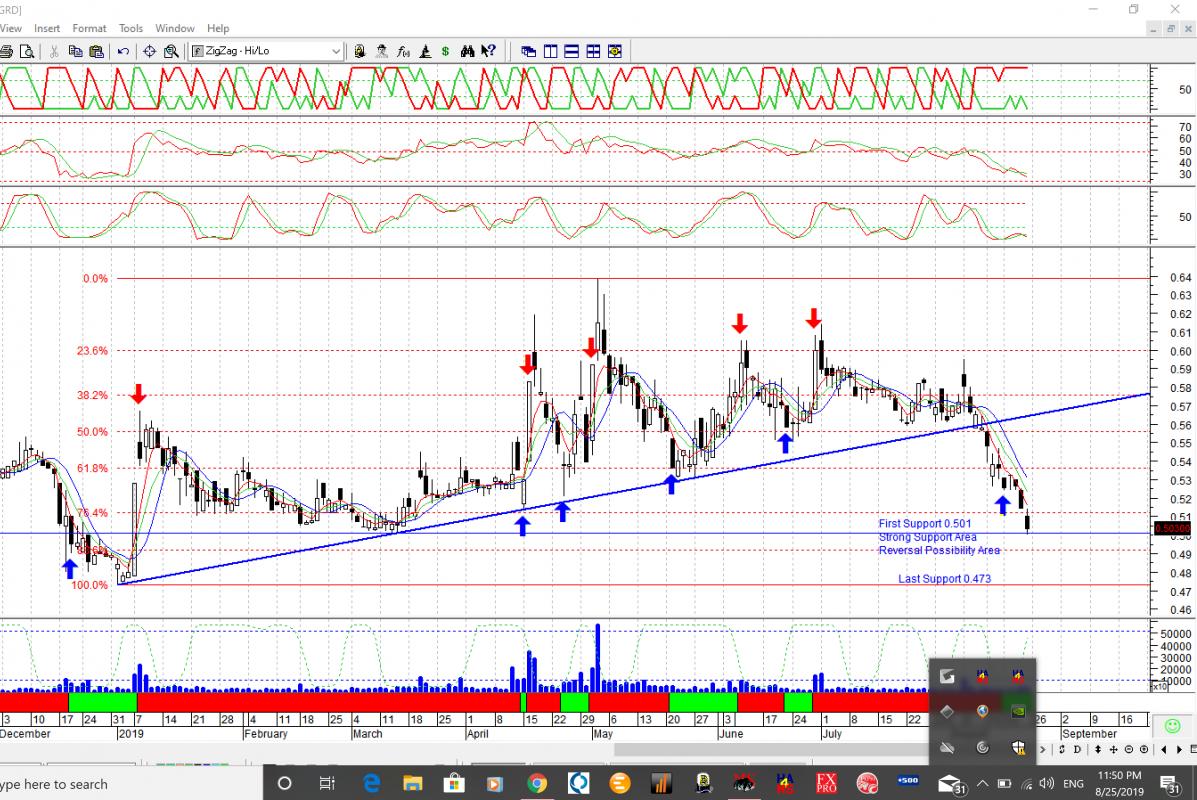Screen dimensions: 1197x800
Task: Open Print Preview from the toolbar
Action: 27,51
